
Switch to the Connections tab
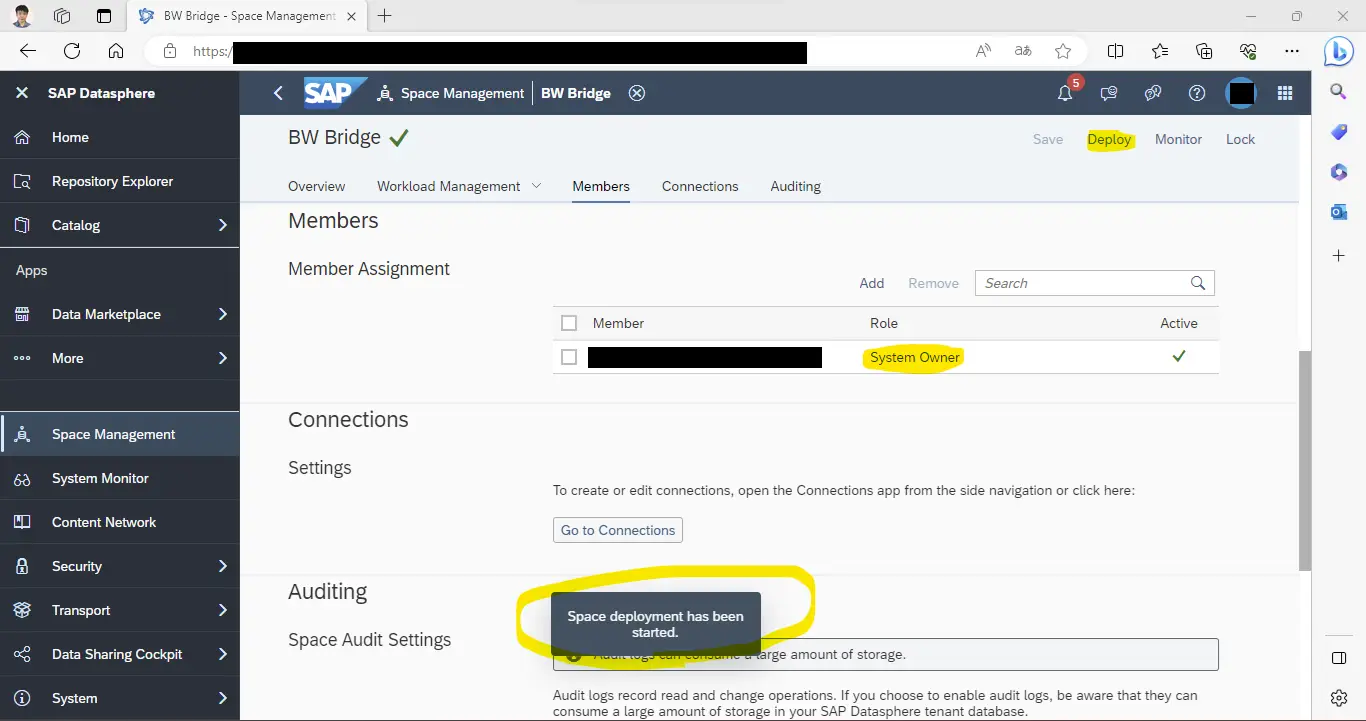click(700, 186)
